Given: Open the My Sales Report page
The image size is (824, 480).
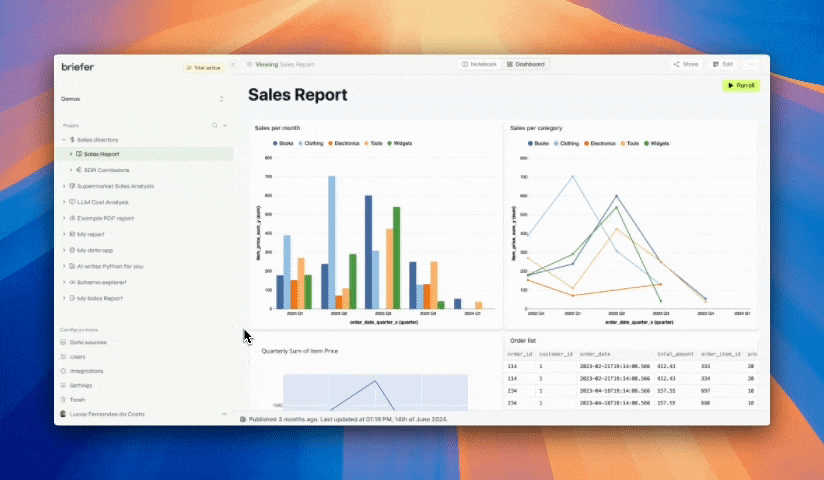Looking at the screenshot, I should [100, 298].
